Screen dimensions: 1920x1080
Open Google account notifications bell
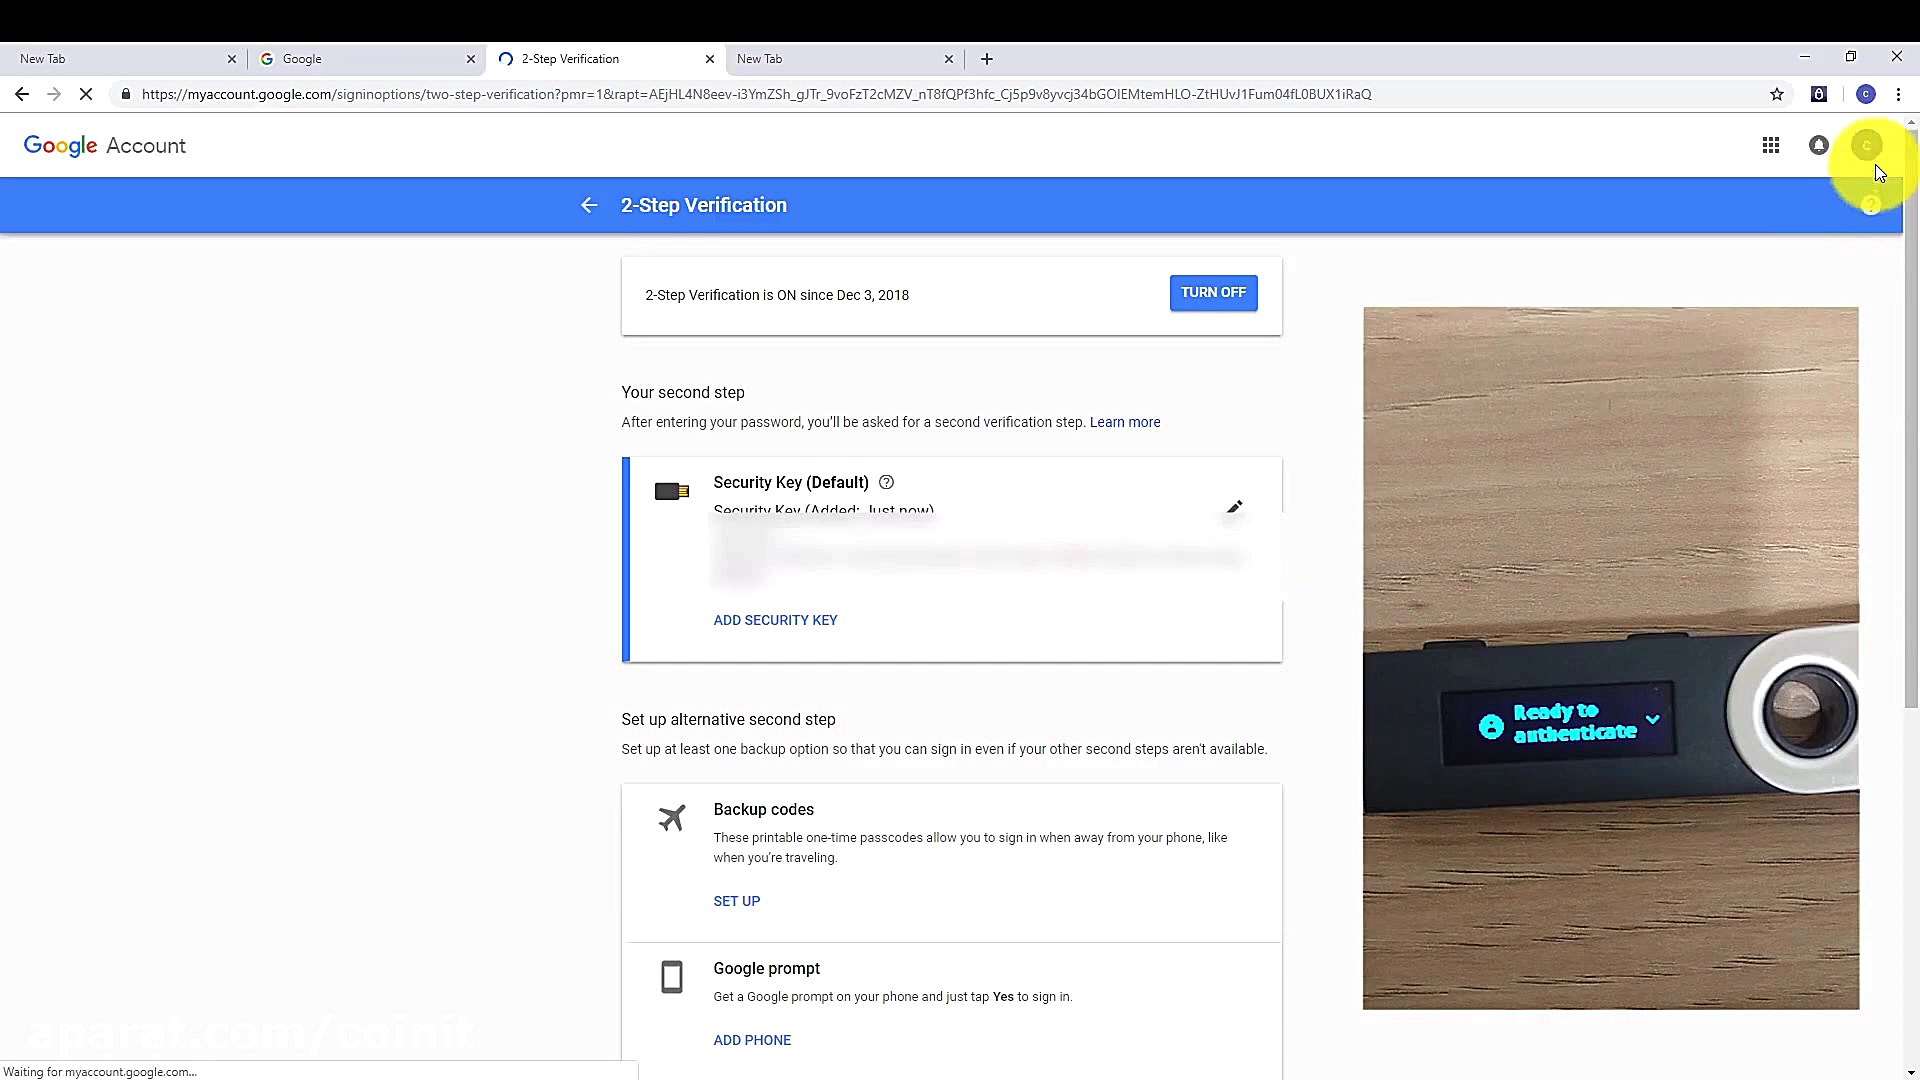pyautogui.click(x=1819, y=146)
